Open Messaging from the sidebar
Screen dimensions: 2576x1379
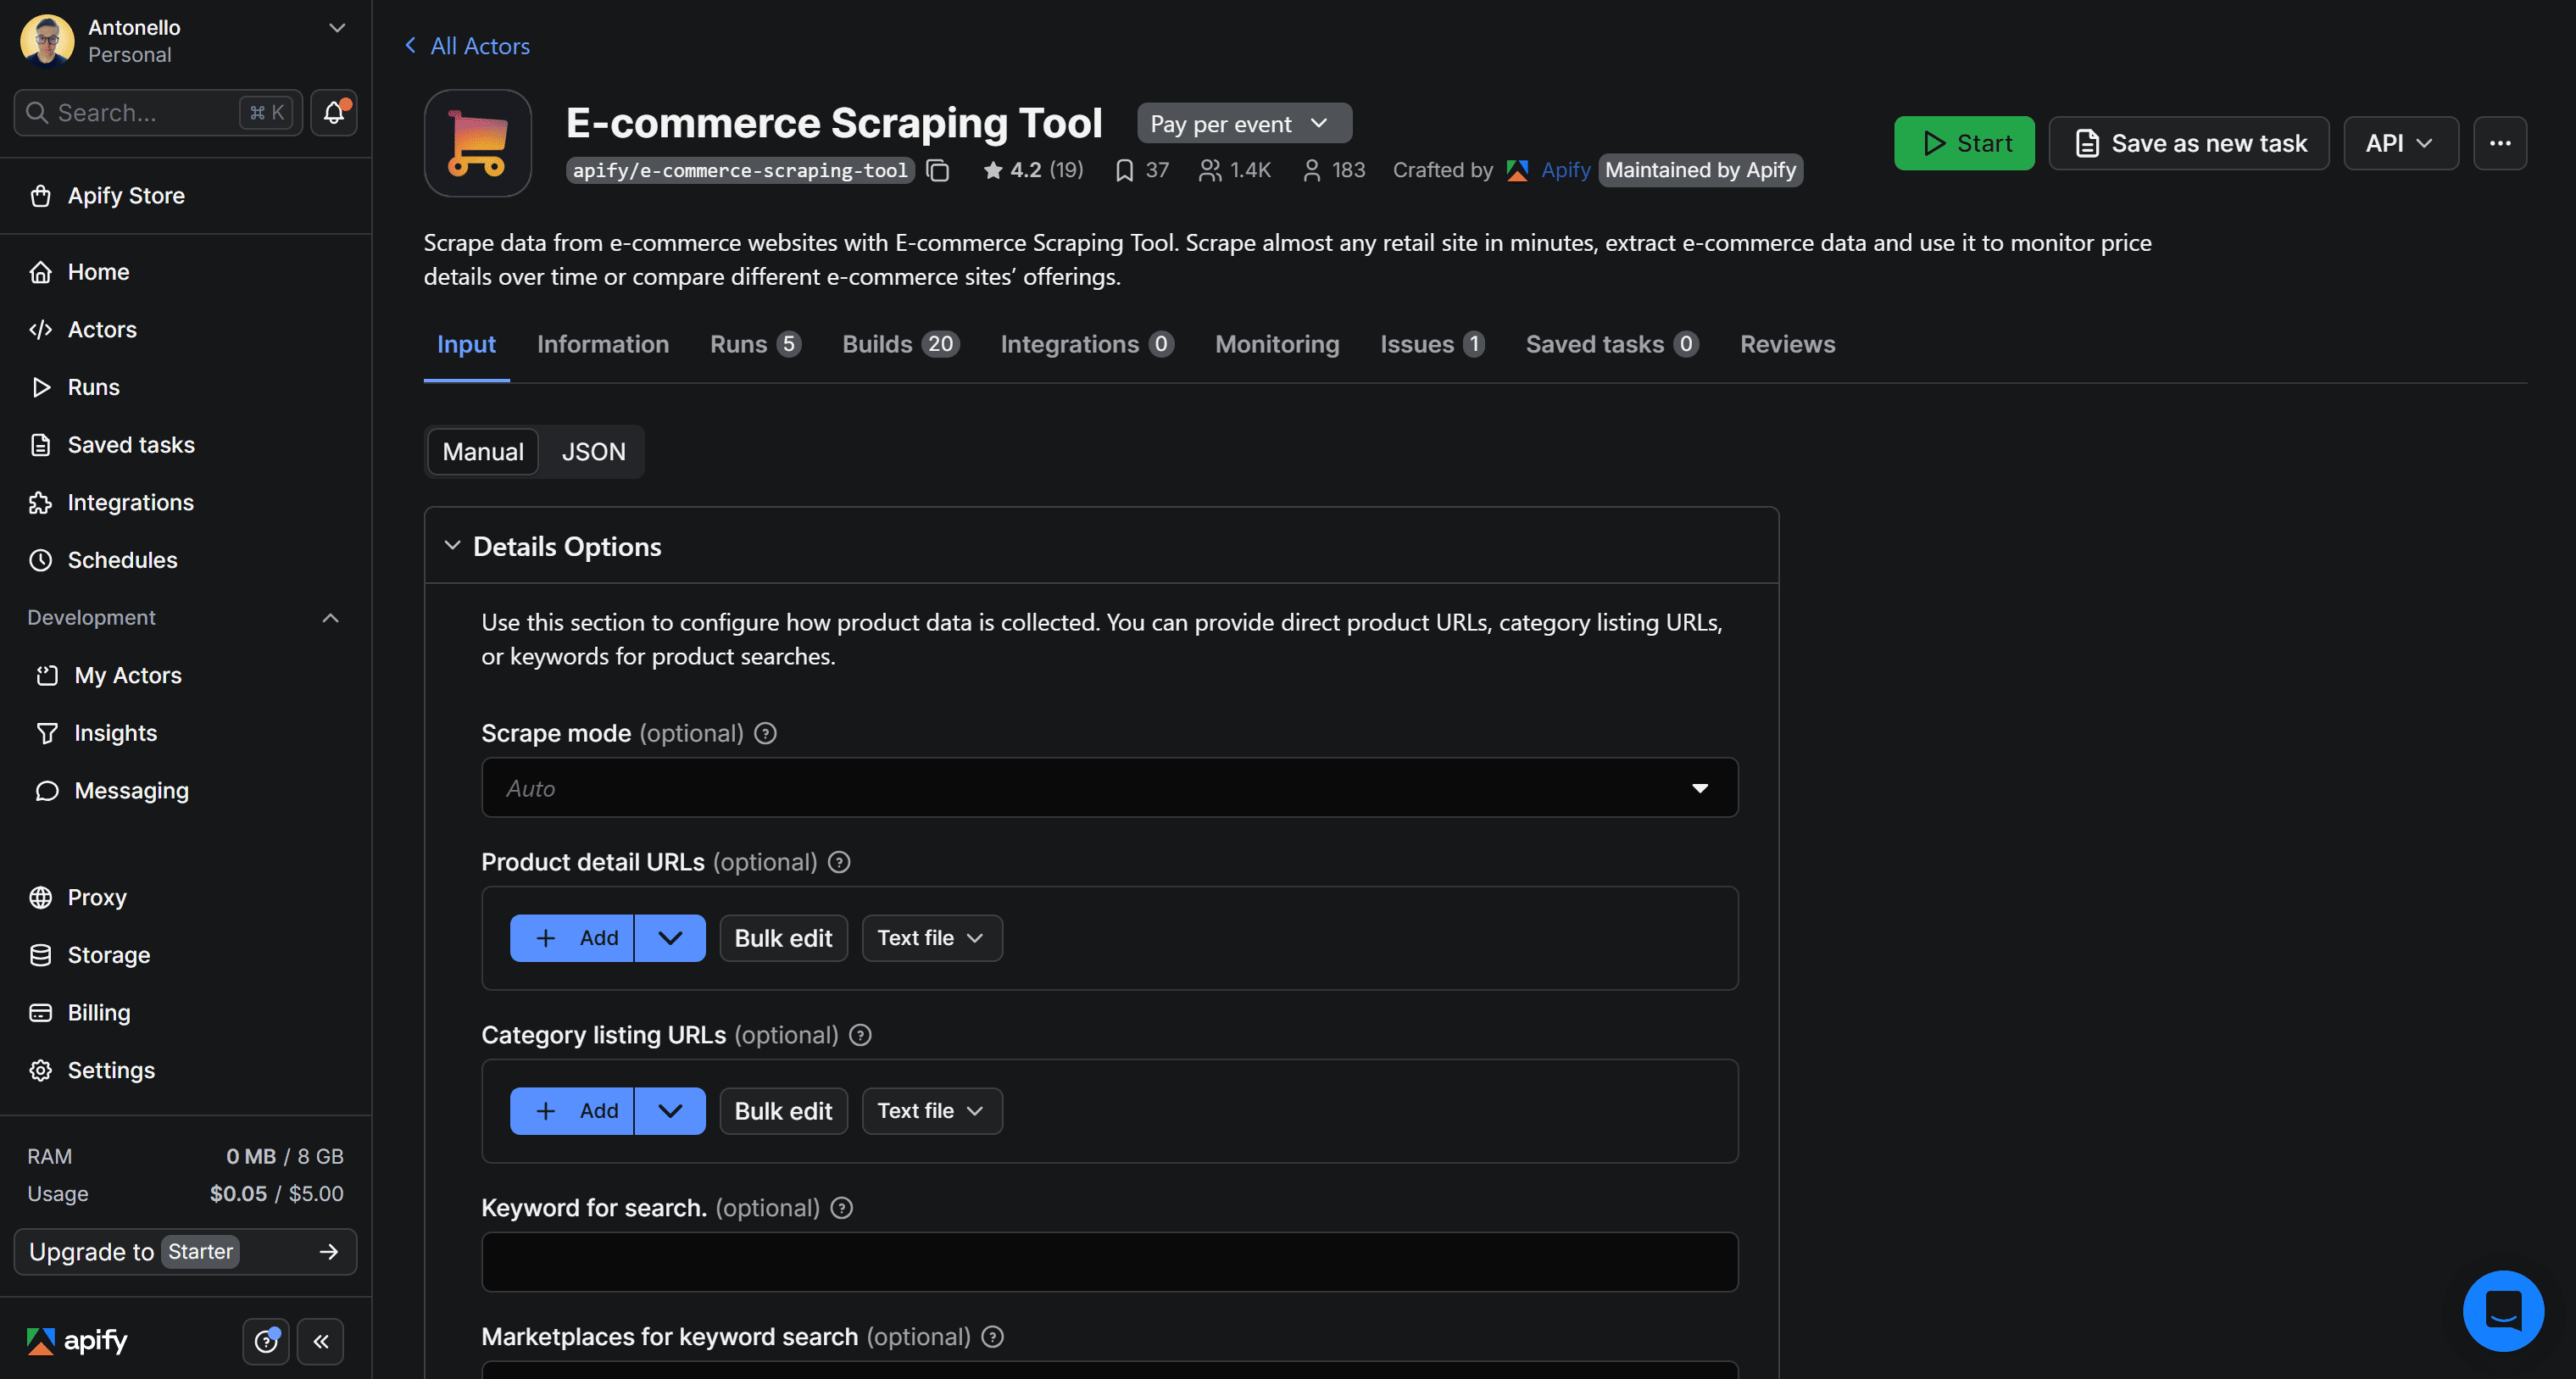pyautogui.click(x=131, y=790)
